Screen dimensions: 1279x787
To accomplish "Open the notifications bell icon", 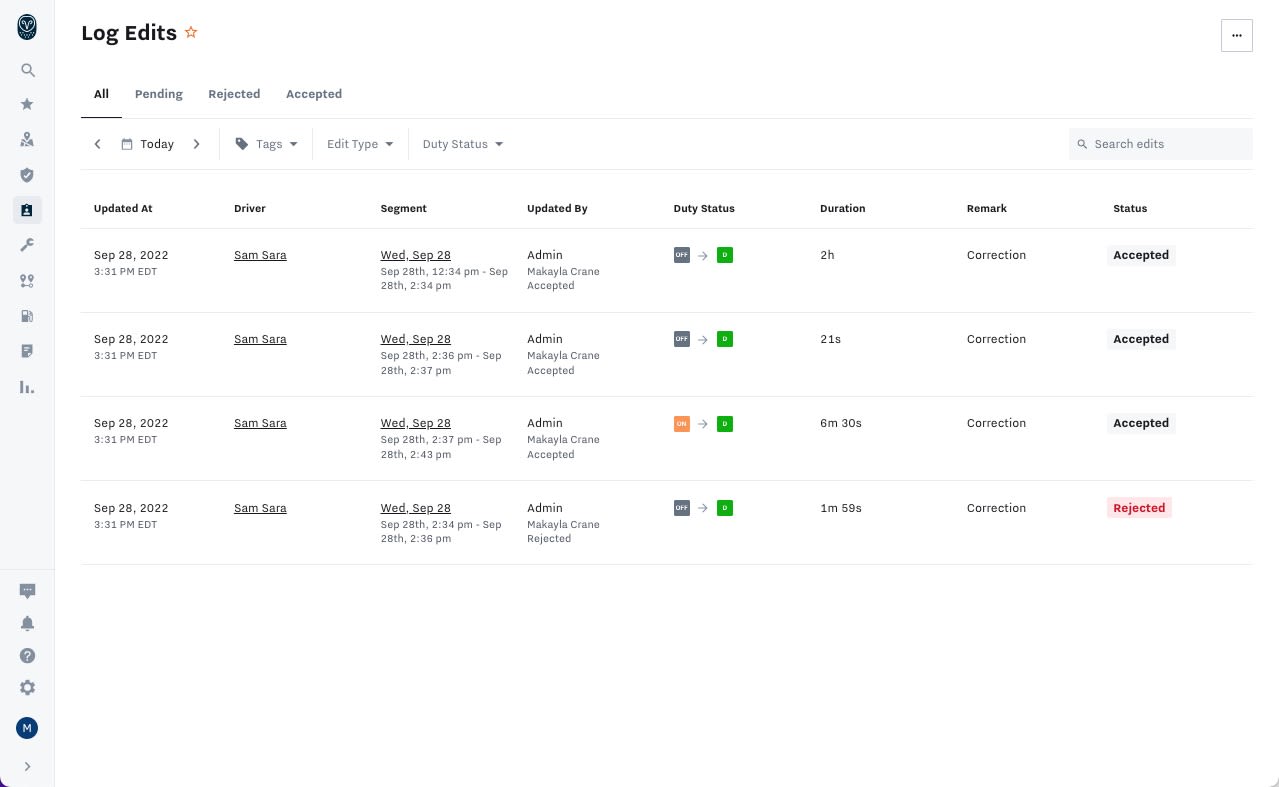I will tap(27, 623).
